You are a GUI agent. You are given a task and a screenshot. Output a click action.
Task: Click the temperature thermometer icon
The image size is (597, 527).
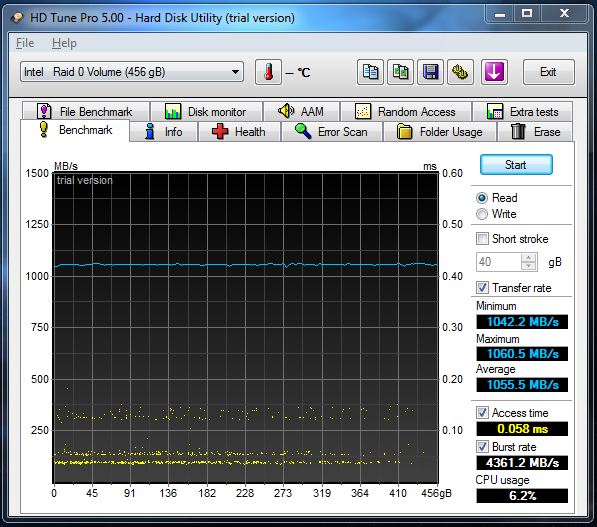tap(268, 72)
